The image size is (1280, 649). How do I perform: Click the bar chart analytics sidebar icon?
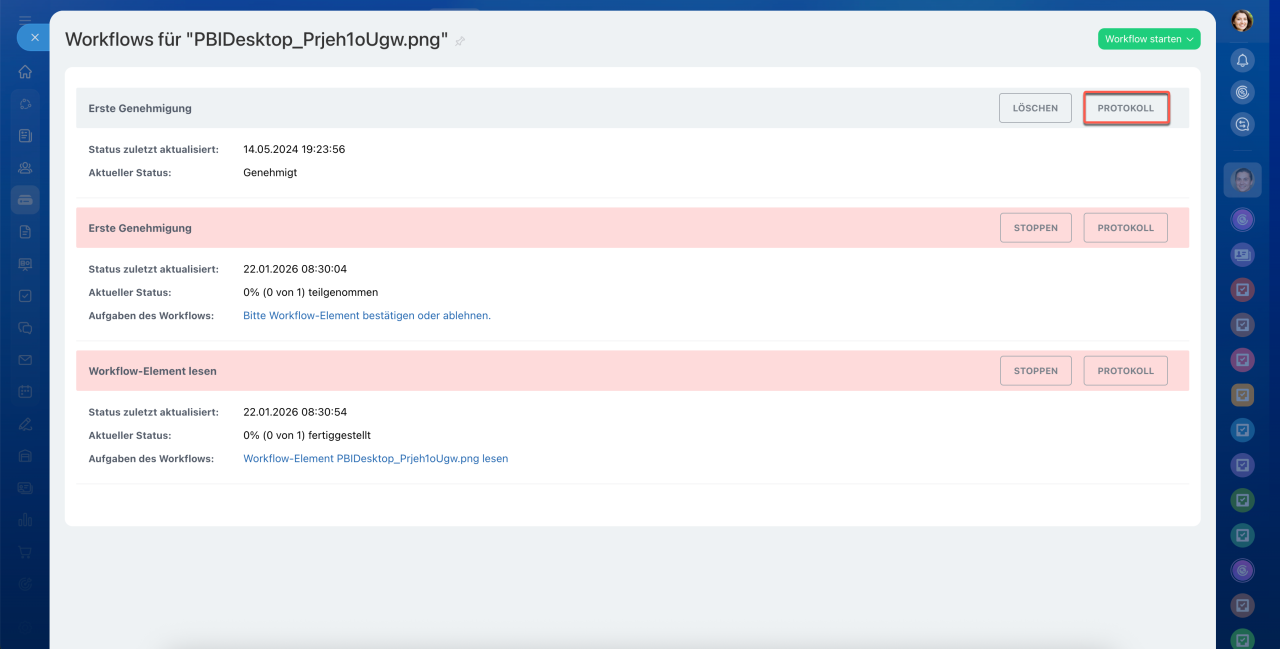[25, 520]
